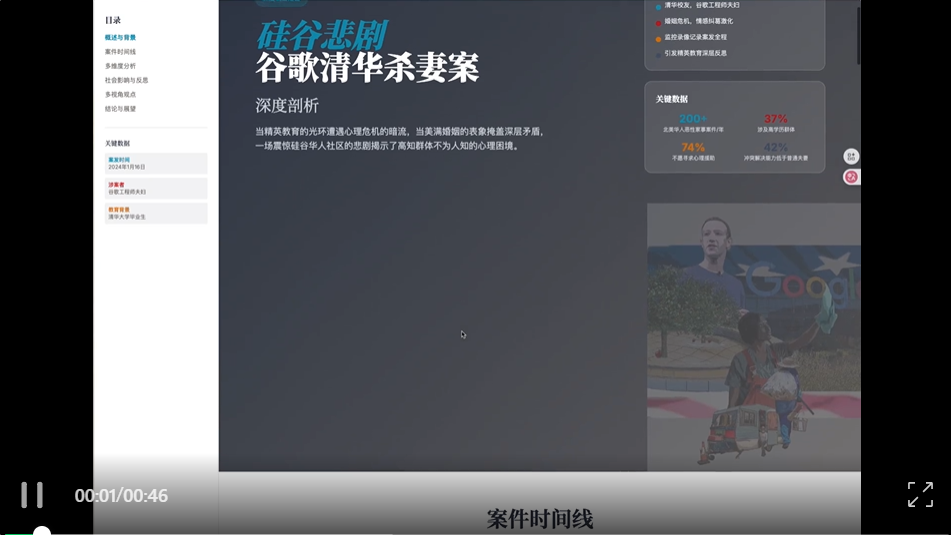951x535 pixels.
Task: Click the 教育背景 清华大学毕业生 card
Action: pyautogui.click(x=156, y=213)
